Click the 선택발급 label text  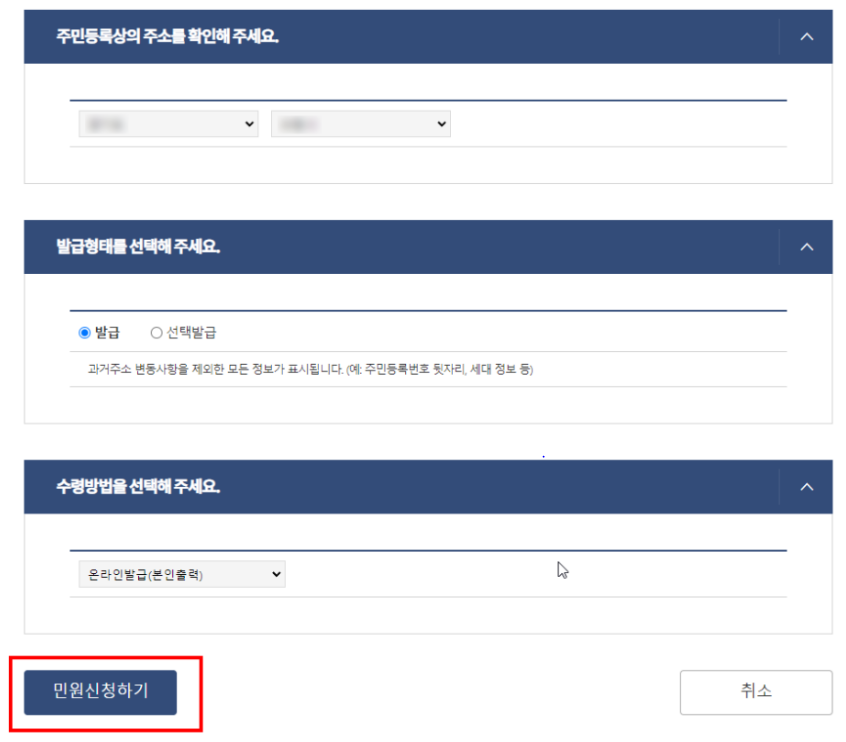pos(191,332)
